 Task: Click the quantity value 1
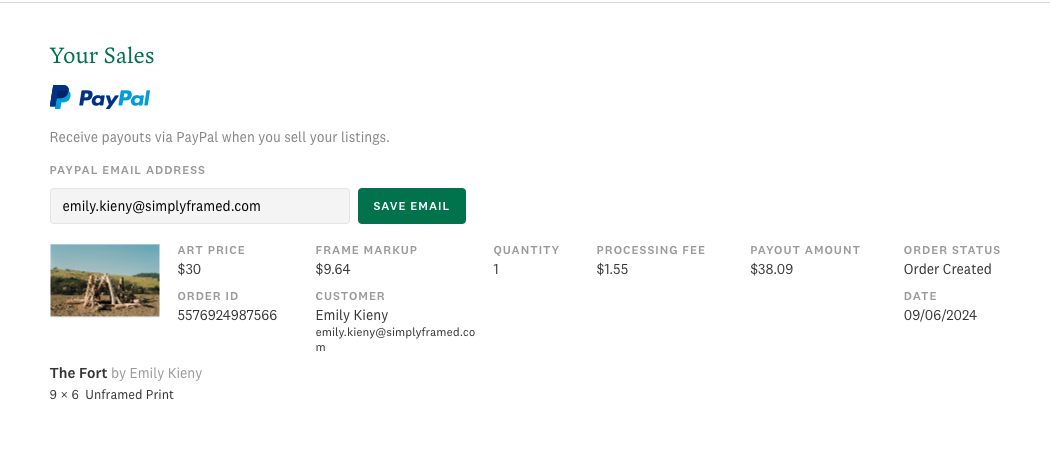tap(497, 269)
